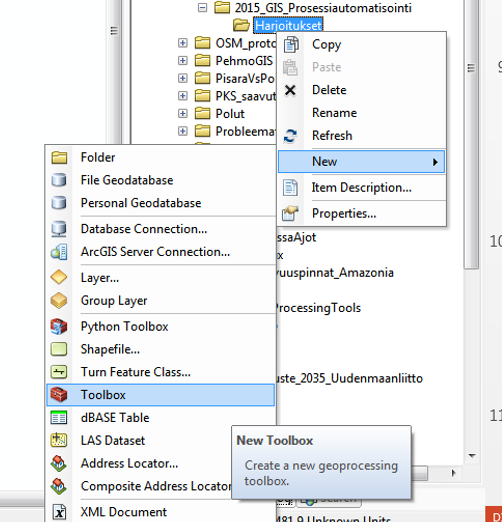Open the New submenu arrow
This screenshot has height=522, width=502.
point(435,162)
